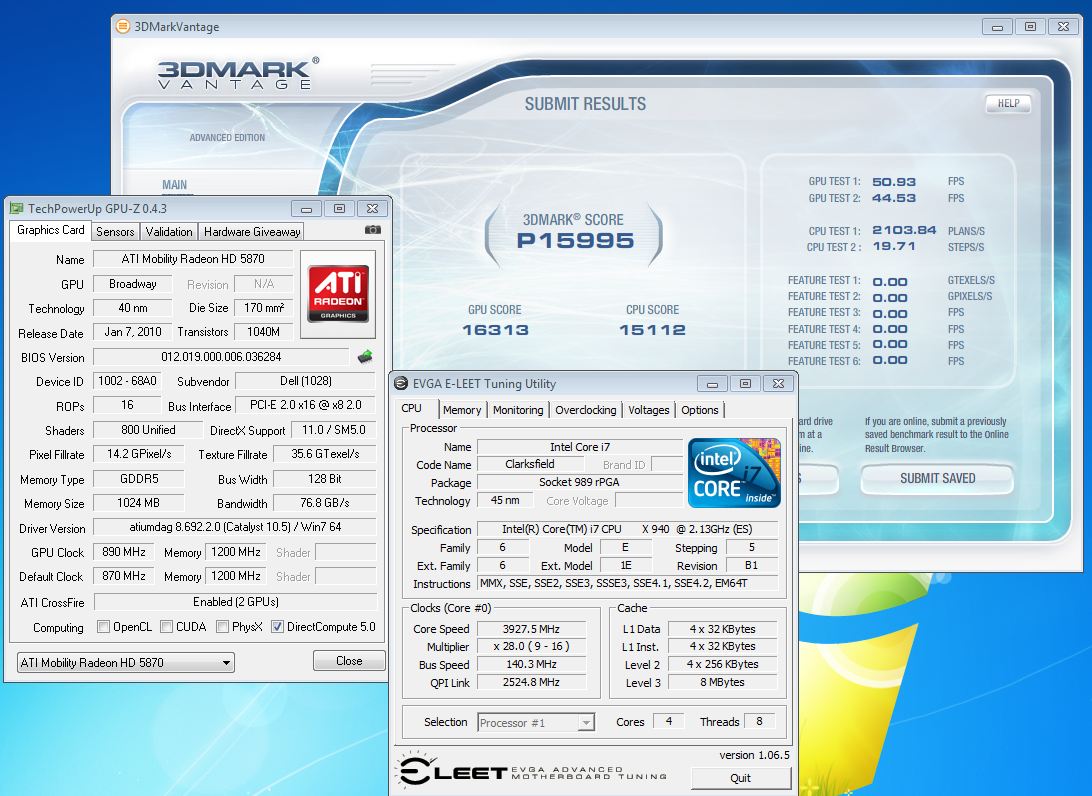Image resolution: width=1092 pixels, height=796 pixels.
Task: Click the Threads value 8
Action: [x=759, y=721]
